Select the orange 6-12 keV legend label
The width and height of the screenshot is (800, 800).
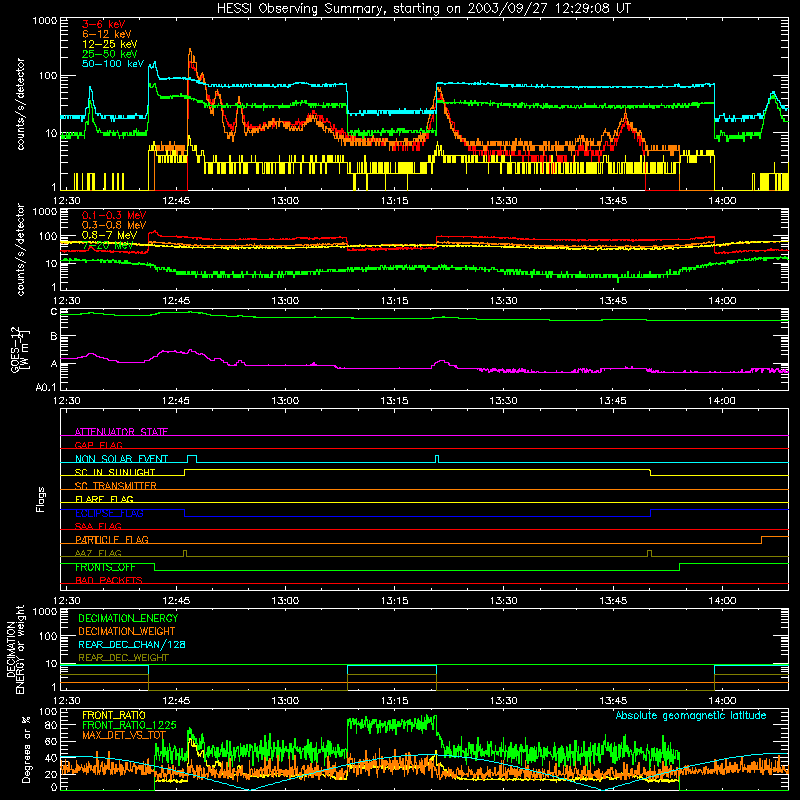(107, 34)
